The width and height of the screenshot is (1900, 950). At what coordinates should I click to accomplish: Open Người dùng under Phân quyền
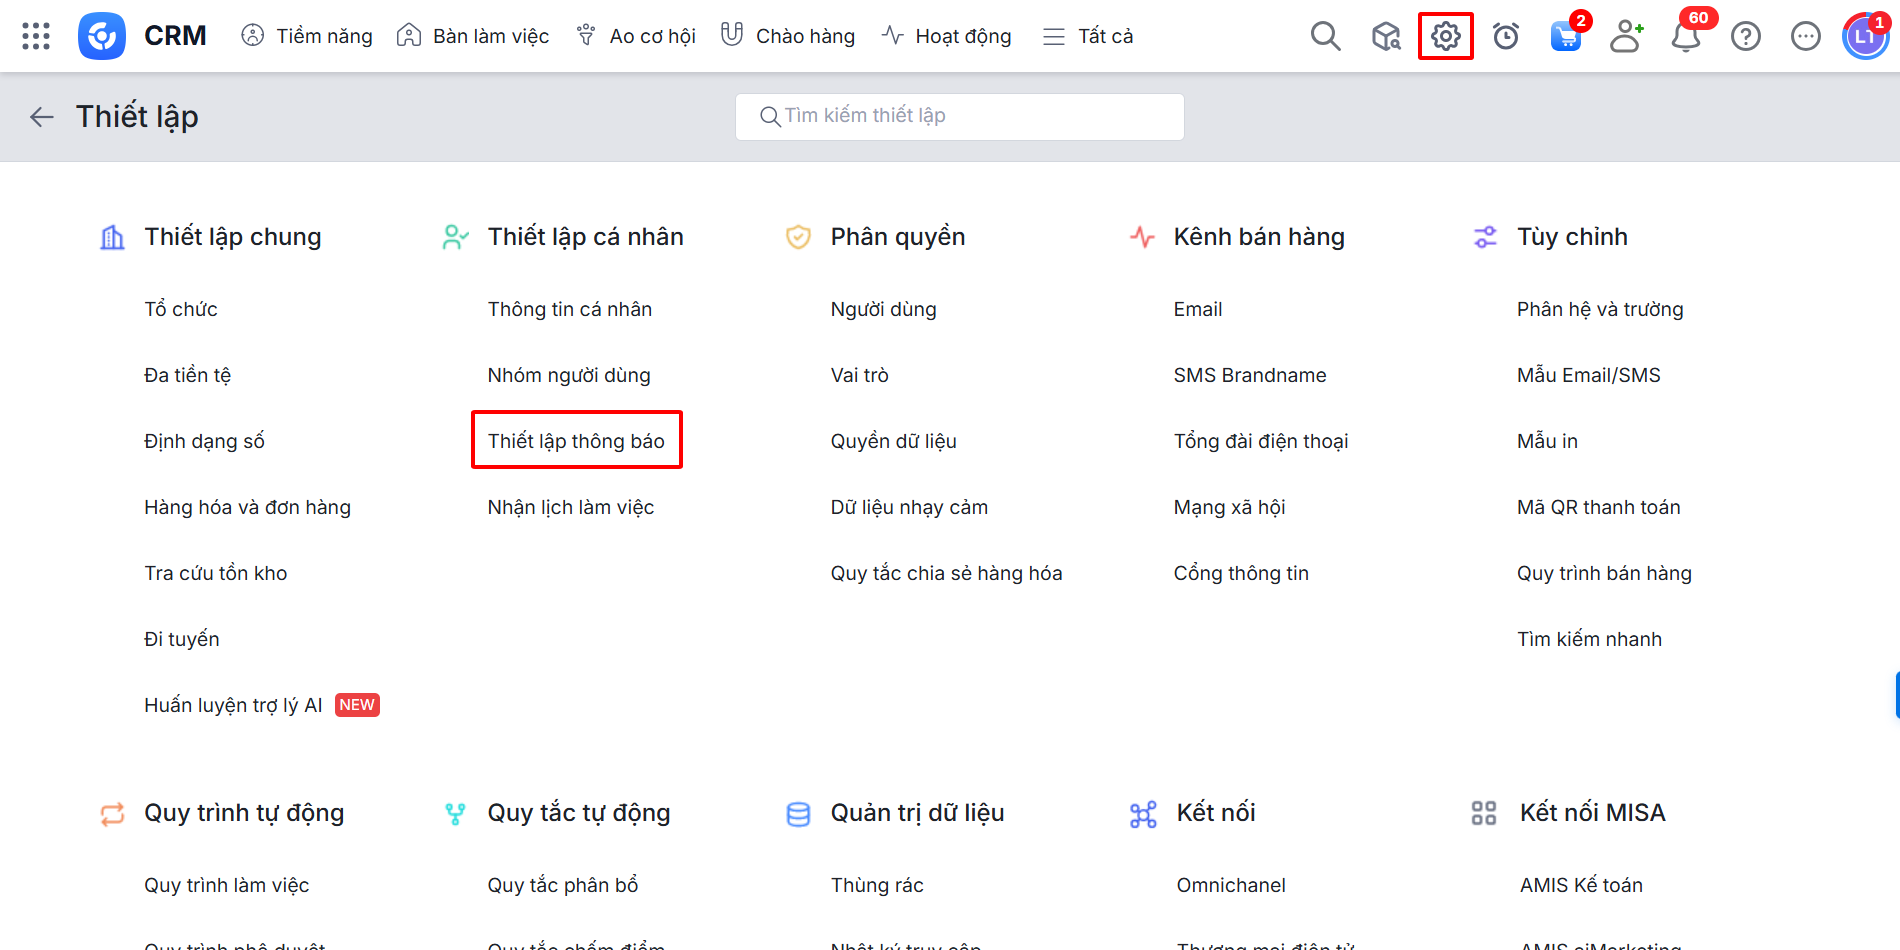pos(883,309)
